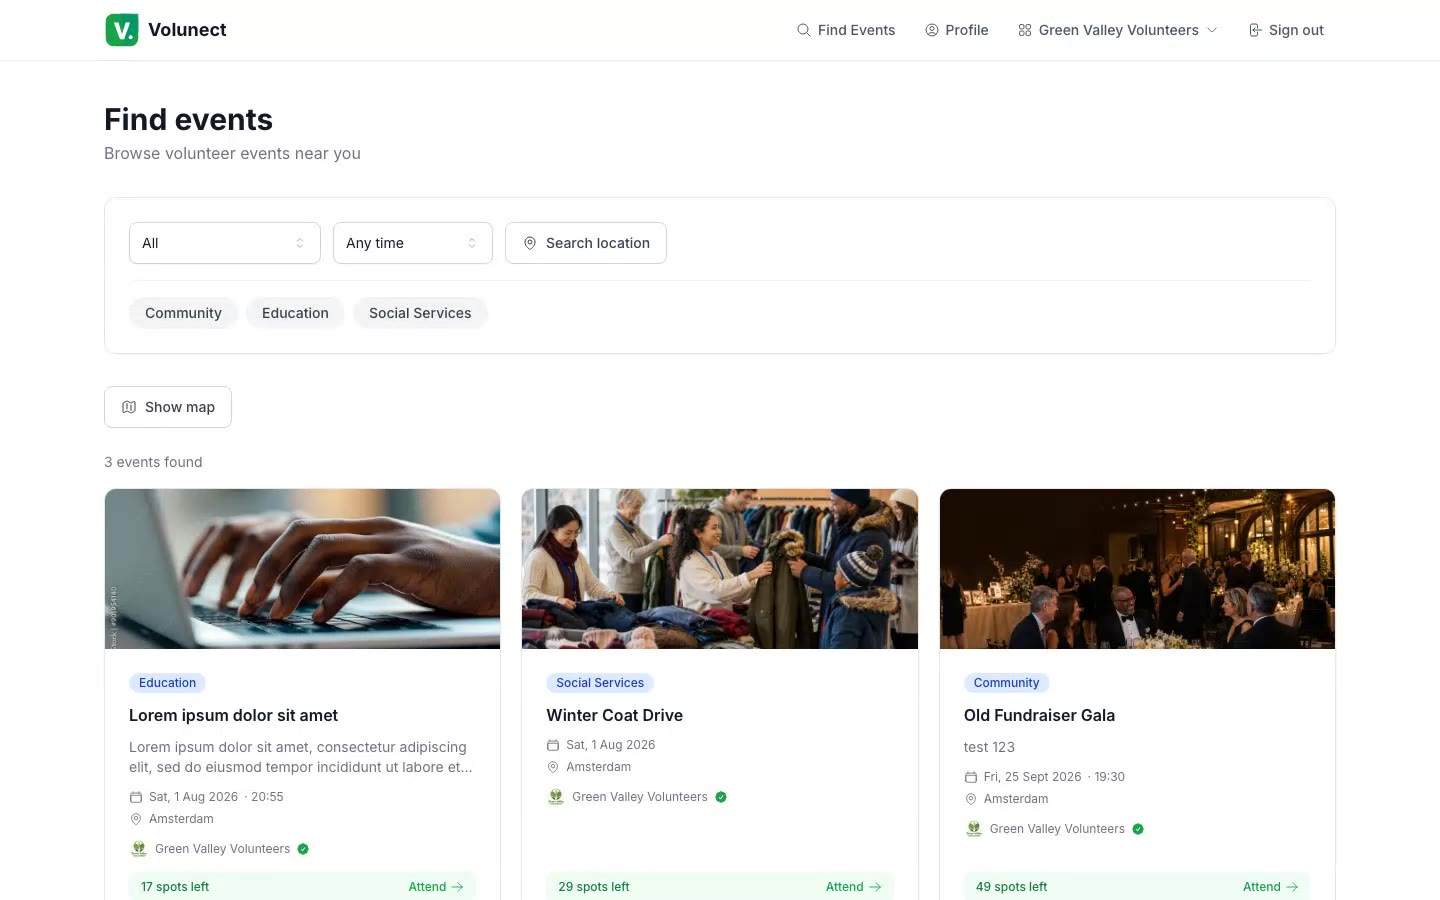Image resolution: width=1440 pixels, height=900 pixels.
Task: Open the Old Fundraiser Gala title
Action: click(1039, 715)
